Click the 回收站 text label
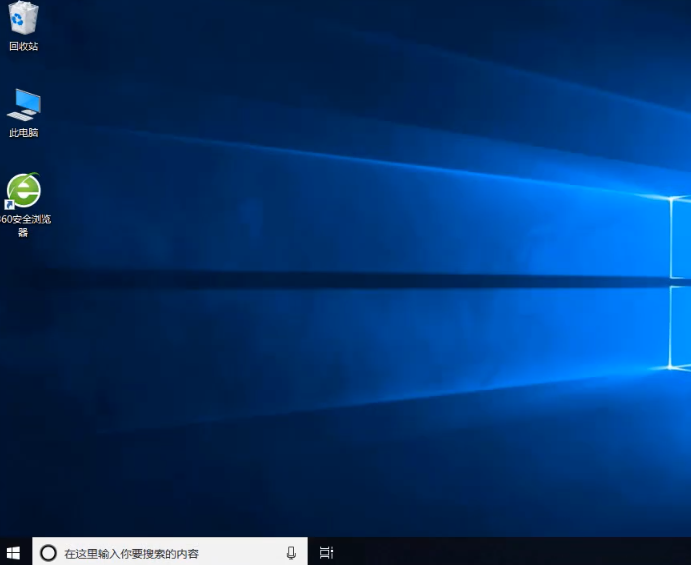691x565 pixels. click(x=23, y=46)
